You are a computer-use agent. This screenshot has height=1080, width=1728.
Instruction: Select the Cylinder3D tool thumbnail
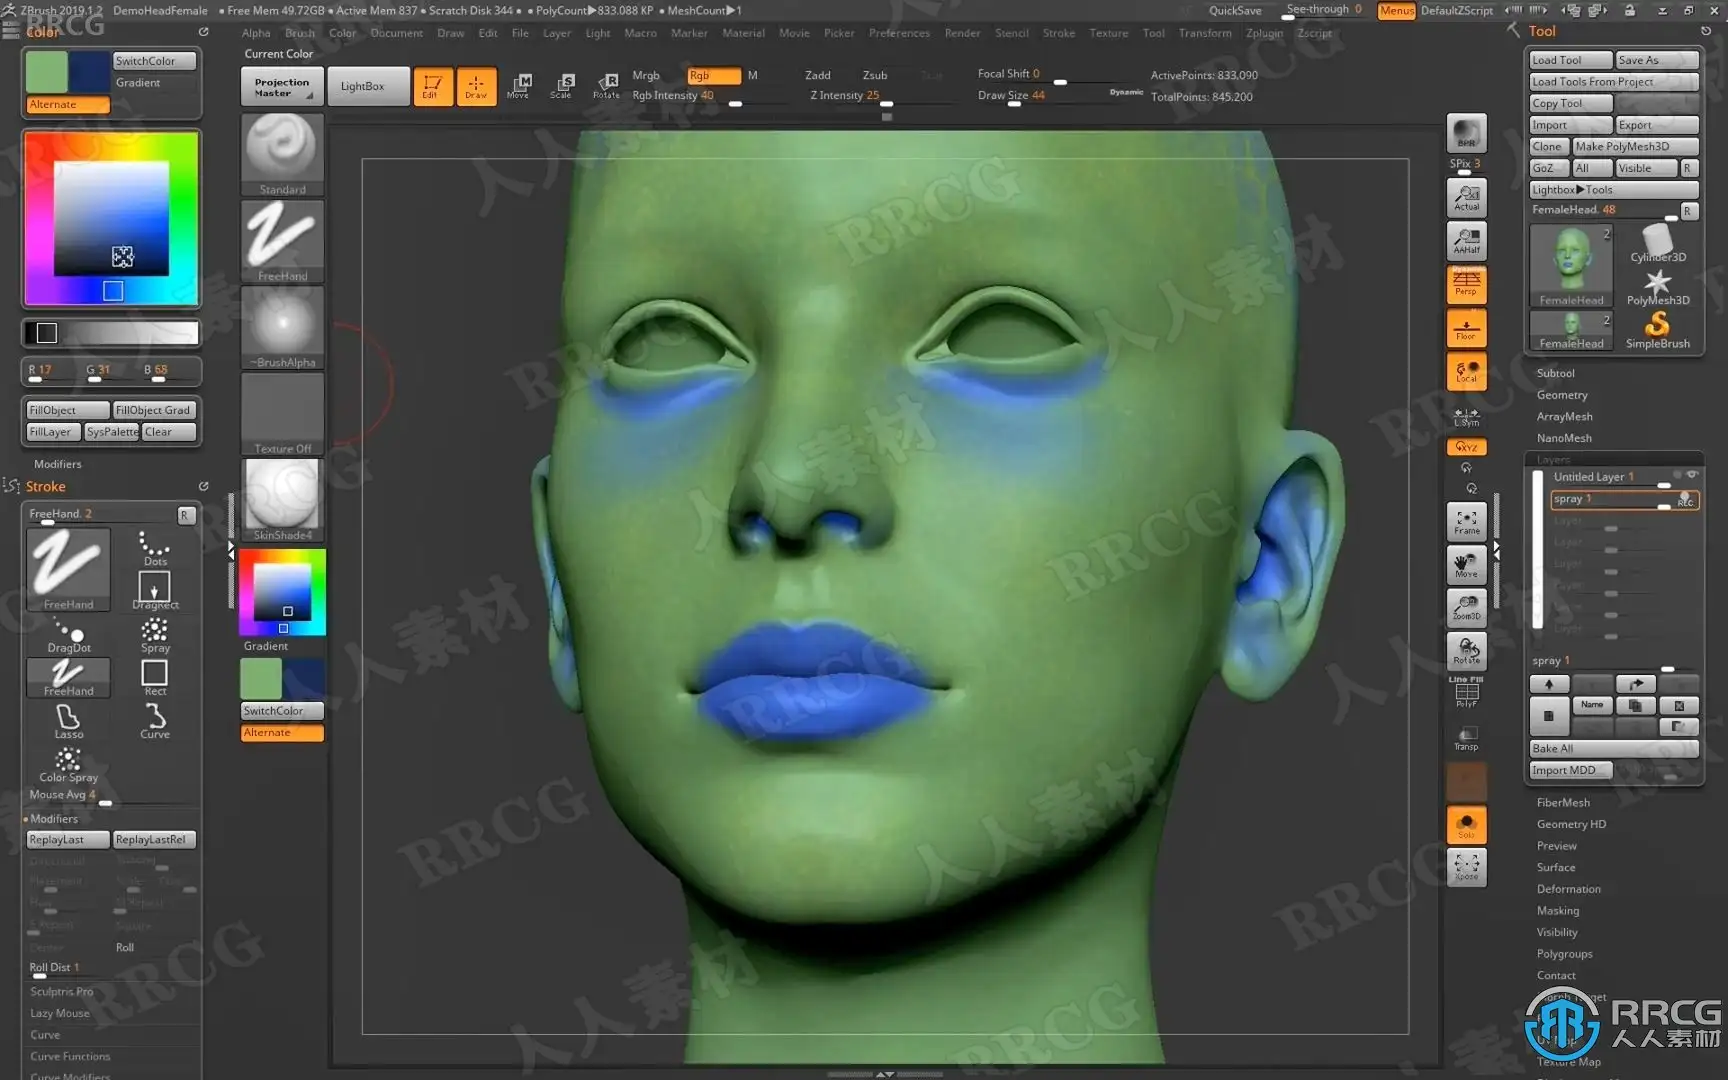pos(1657,243)
